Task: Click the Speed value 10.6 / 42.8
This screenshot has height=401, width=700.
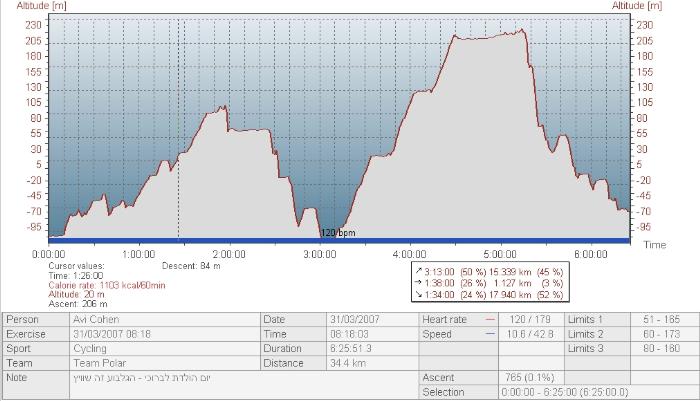Action: pos(530,333)
